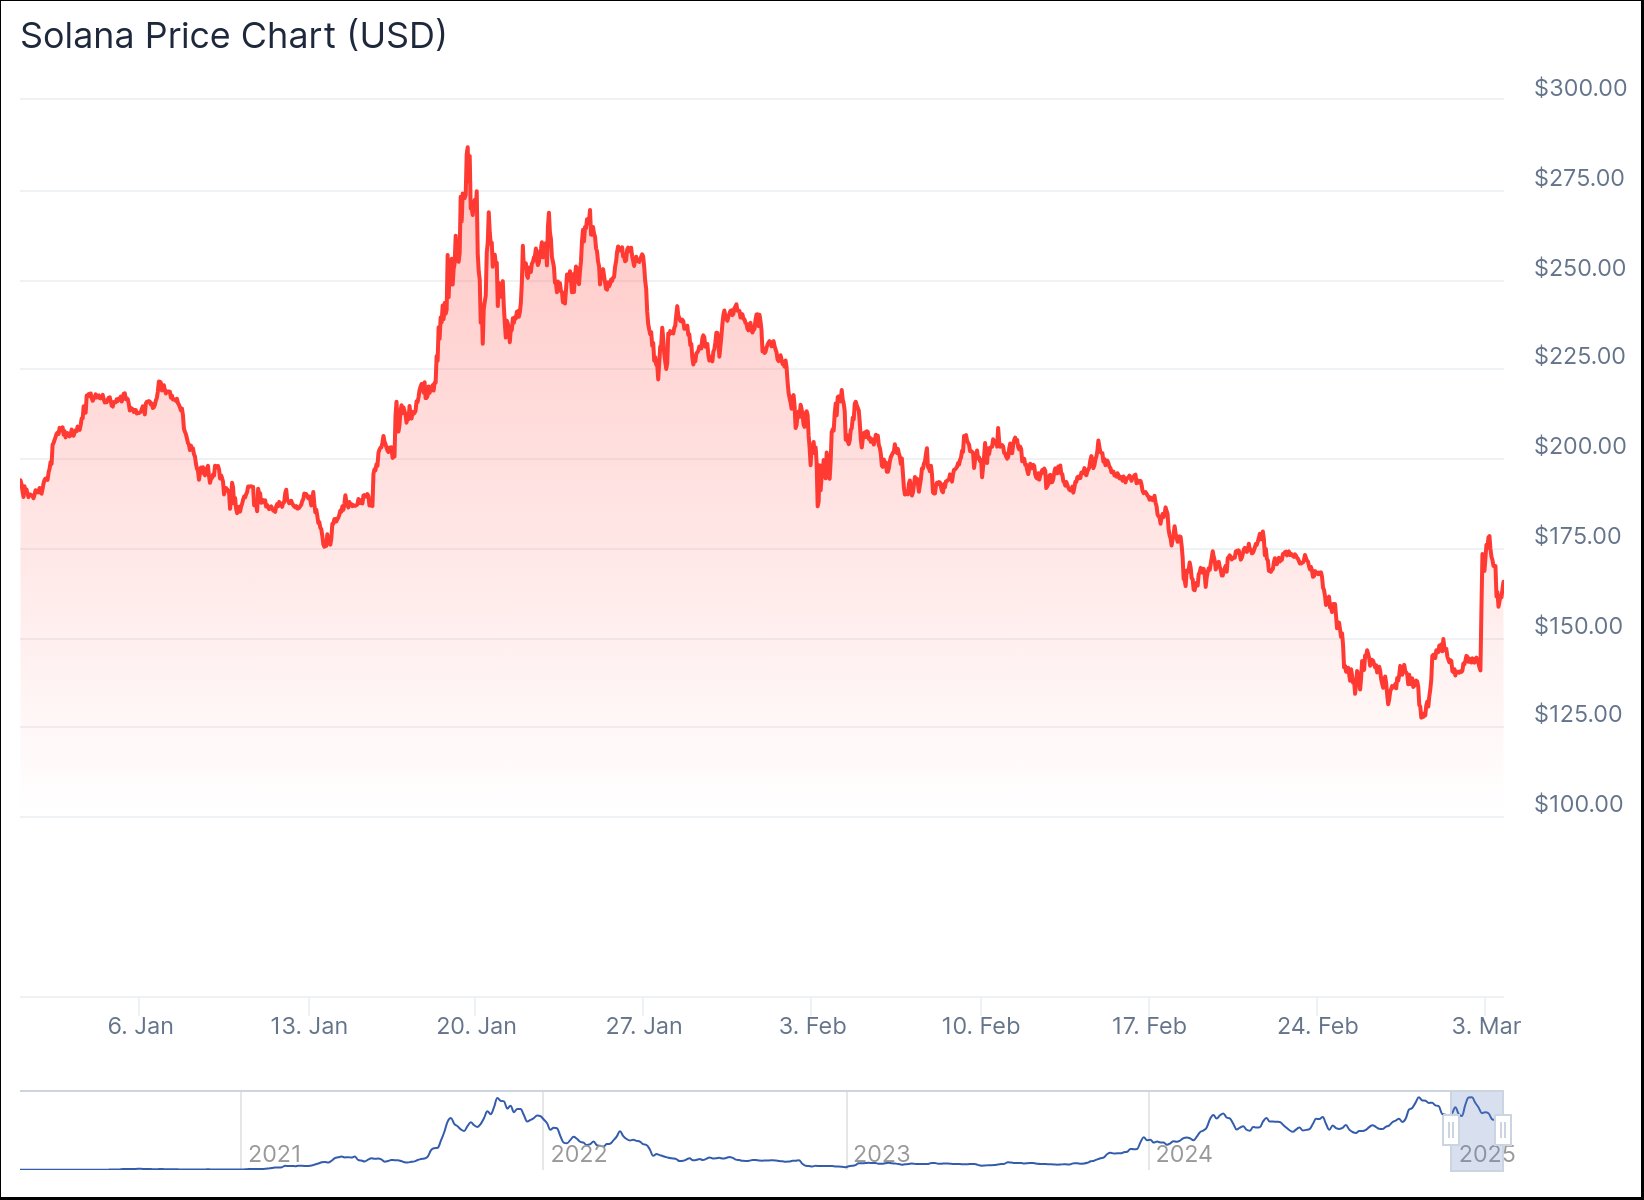1644x1200 pixels.
Task: Click the 10. Feb date axis label
Action: [981, 1026]
